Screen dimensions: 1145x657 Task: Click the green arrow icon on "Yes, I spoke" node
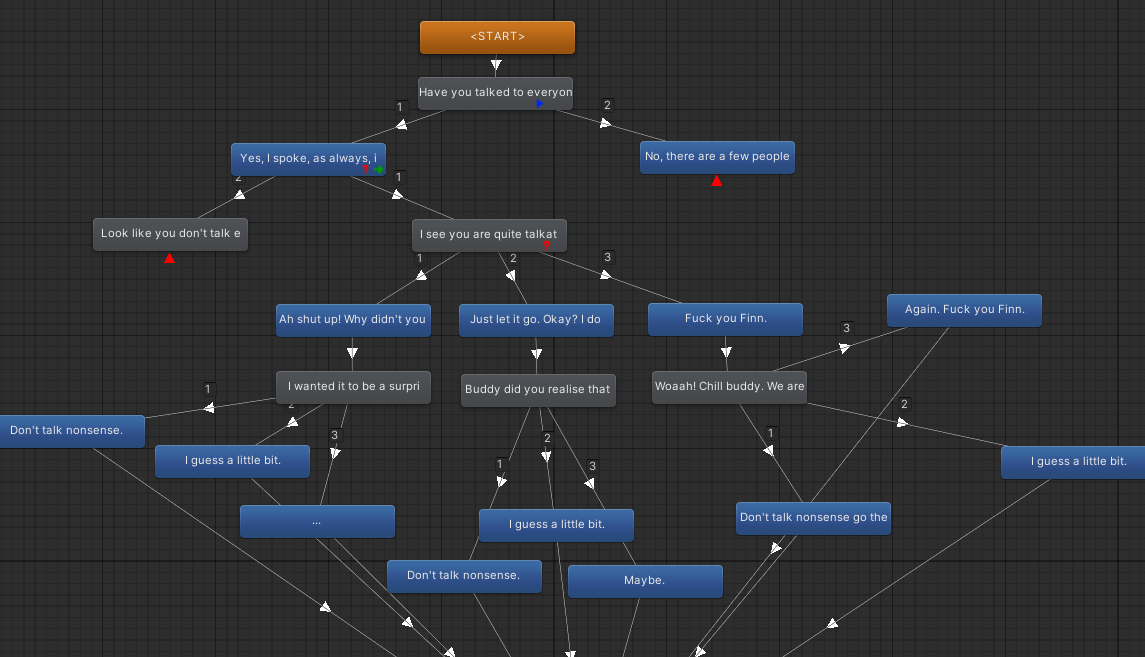pyautogui.click(x=379, y=170)
